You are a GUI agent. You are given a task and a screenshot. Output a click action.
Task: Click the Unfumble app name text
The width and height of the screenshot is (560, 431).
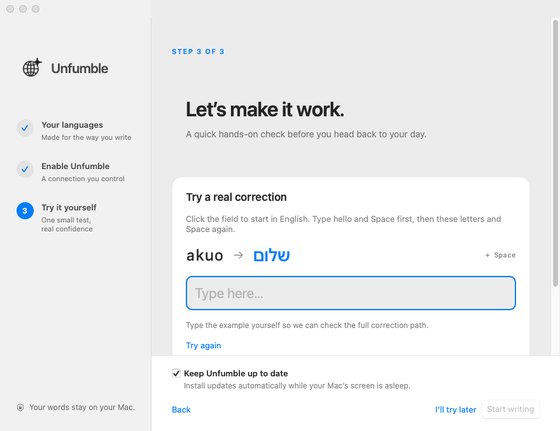(x=80, y=69)
